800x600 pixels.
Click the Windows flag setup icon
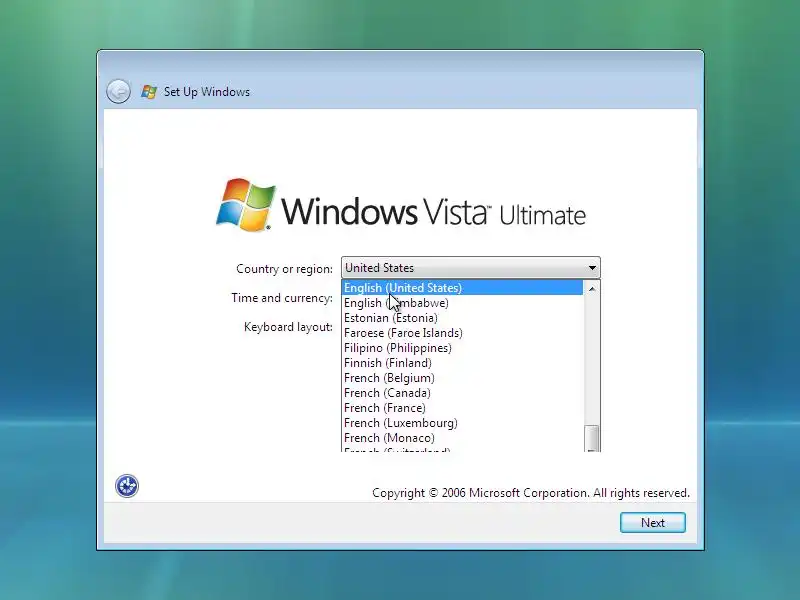click(149, 92)
